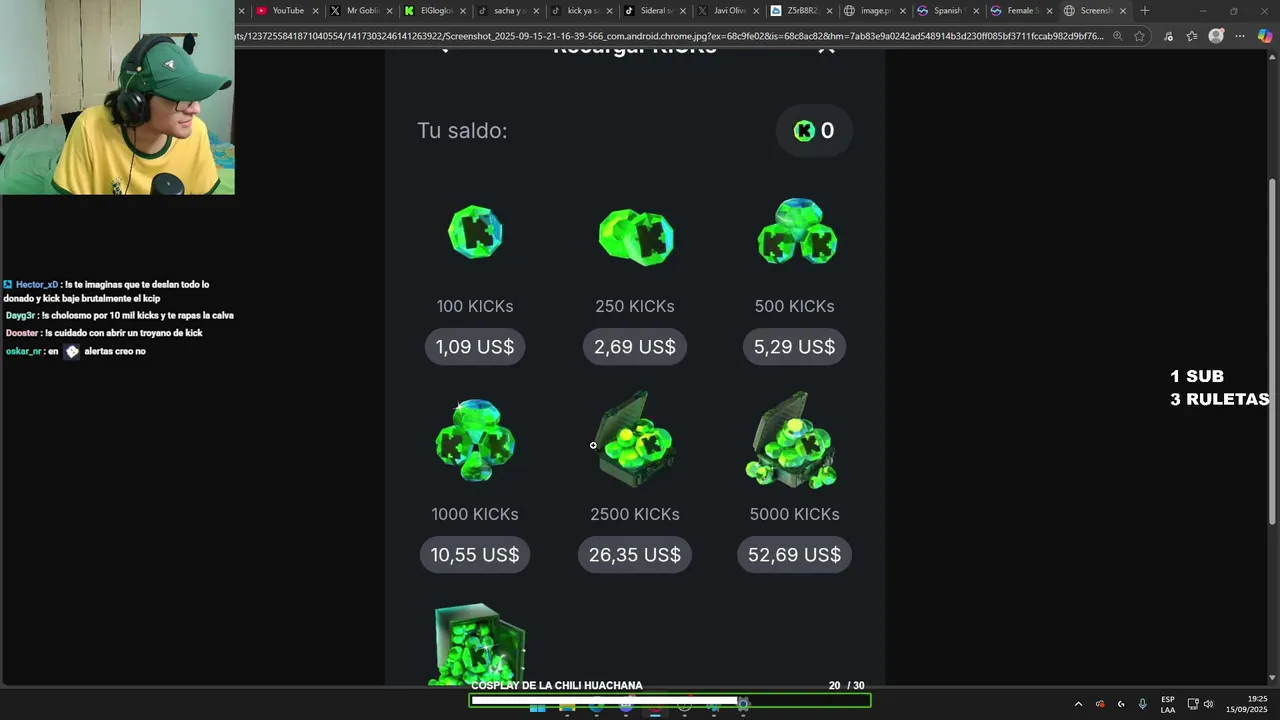Open the microphone tray icon
The width and height of the screenshot is (1280, 720).
(1142, 704)
